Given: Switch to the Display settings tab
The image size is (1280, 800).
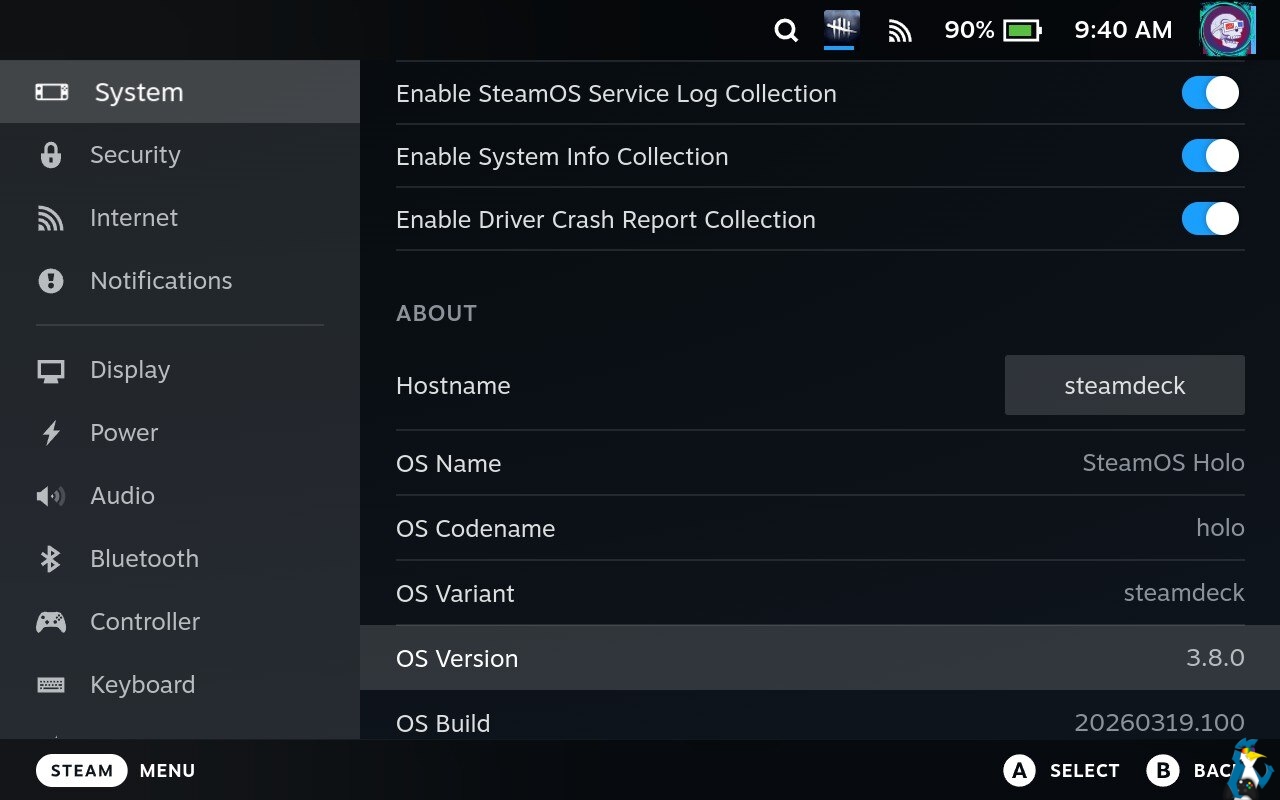Looking at the screenshot, I should 130,370.
